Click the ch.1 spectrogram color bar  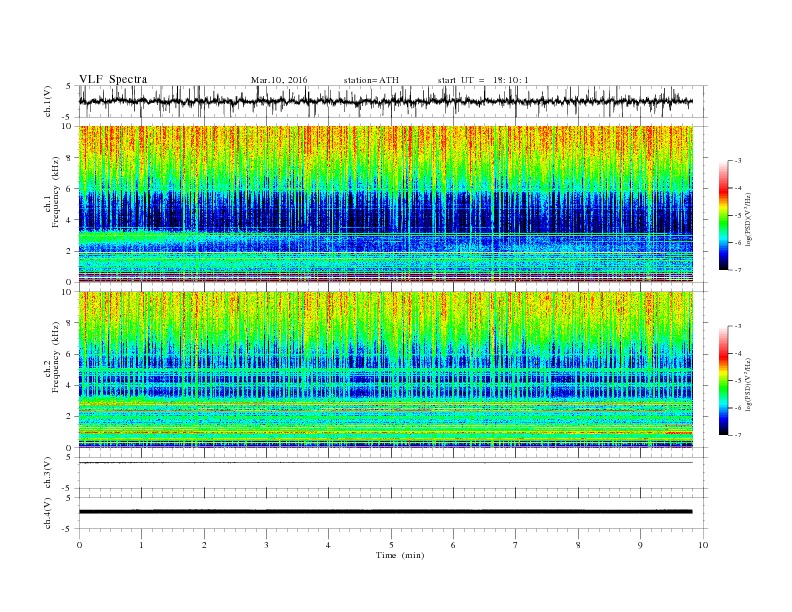coord(724,215)
